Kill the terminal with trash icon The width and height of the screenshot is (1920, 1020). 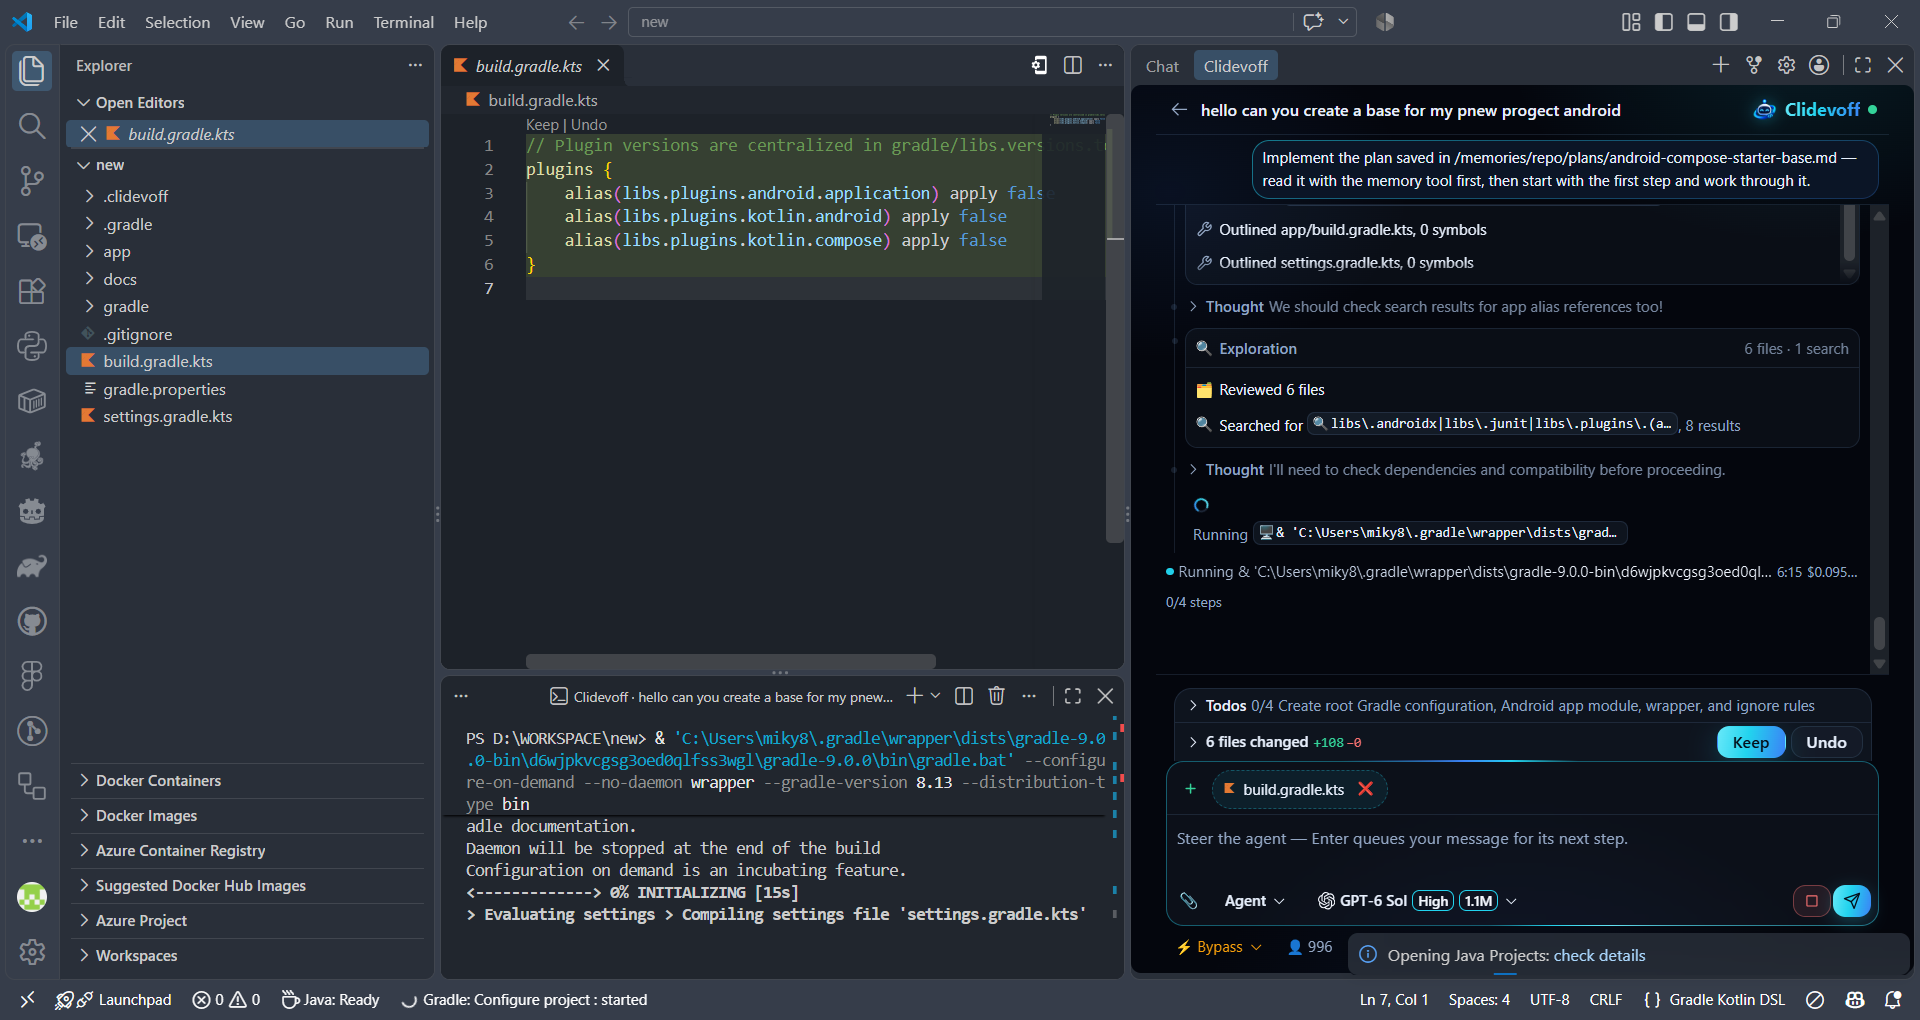(996, 696)
